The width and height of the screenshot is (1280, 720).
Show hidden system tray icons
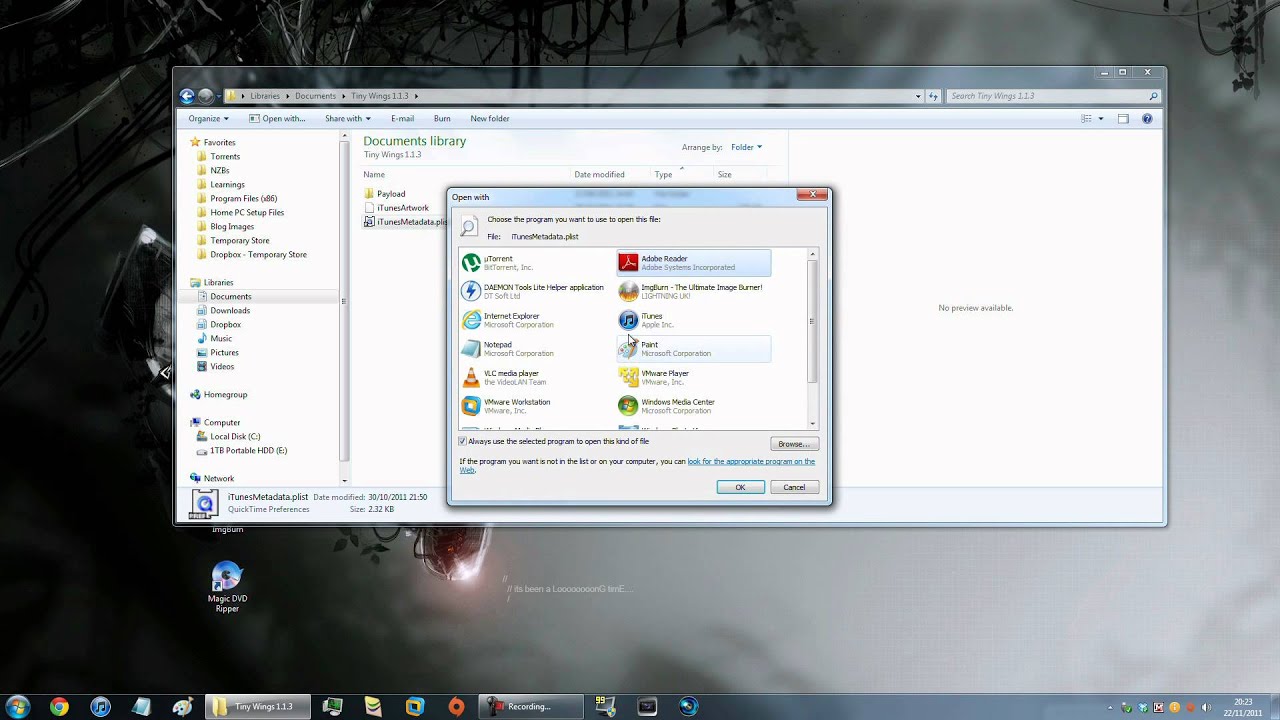pos(1110,707)
